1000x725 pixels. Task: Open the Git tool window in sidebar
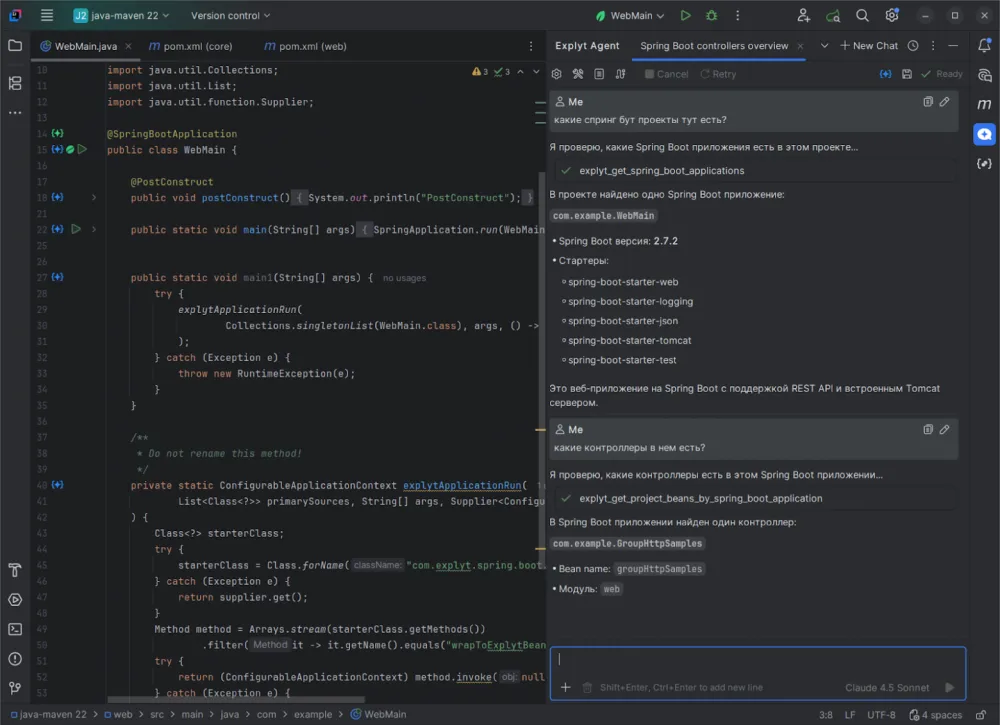(15, 688)
